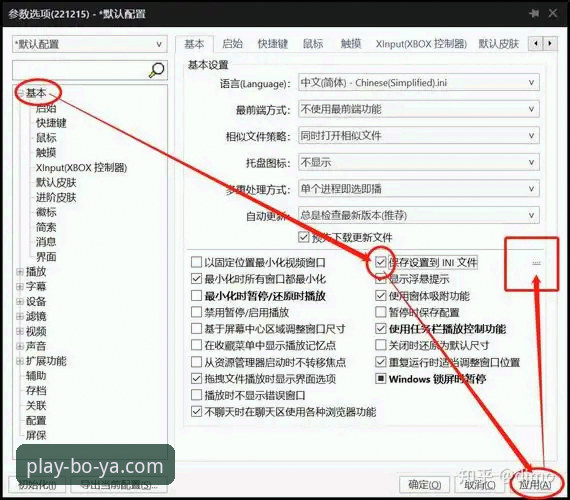Open the 多重处理方式 dropdown
The height and width of the screenshot is (500, 570).
tap(419, 189)
